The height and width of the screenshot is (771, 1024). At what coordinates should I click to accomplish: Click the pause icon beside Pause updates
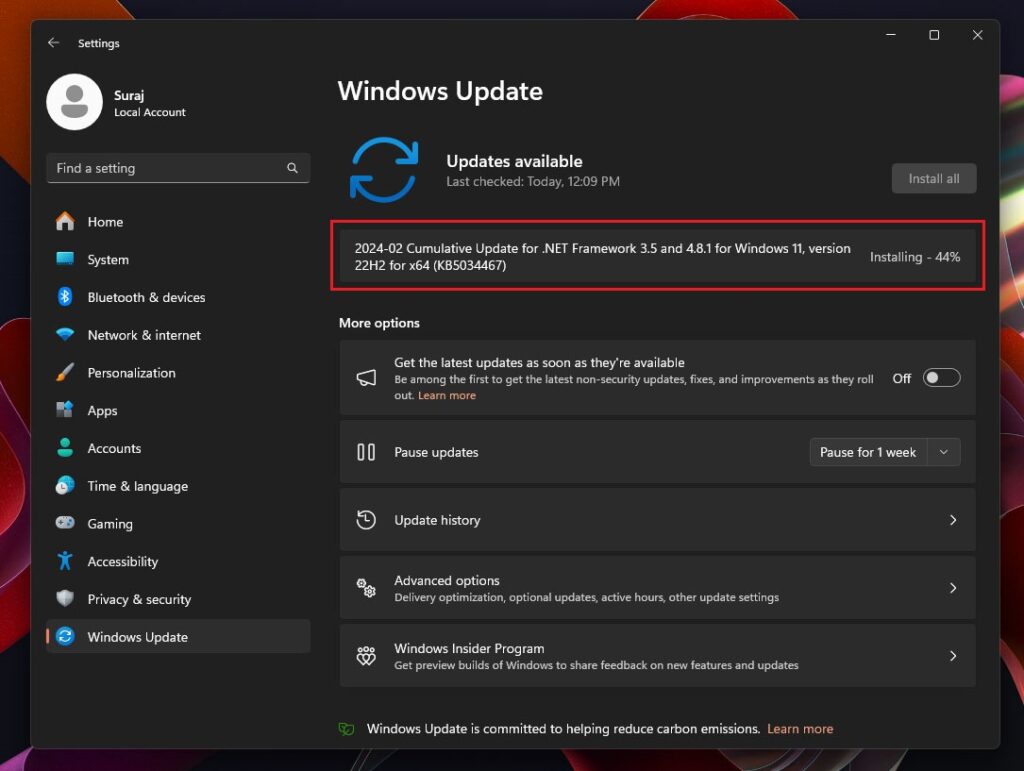pos(366,452)
